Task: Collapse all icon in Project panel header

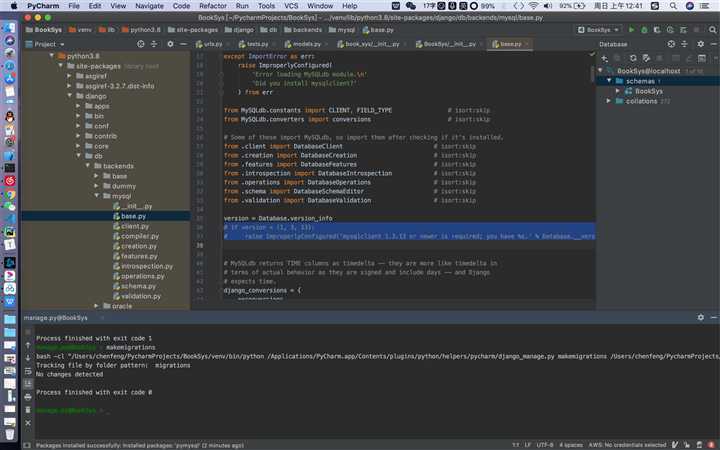Action: pos(154,44)
